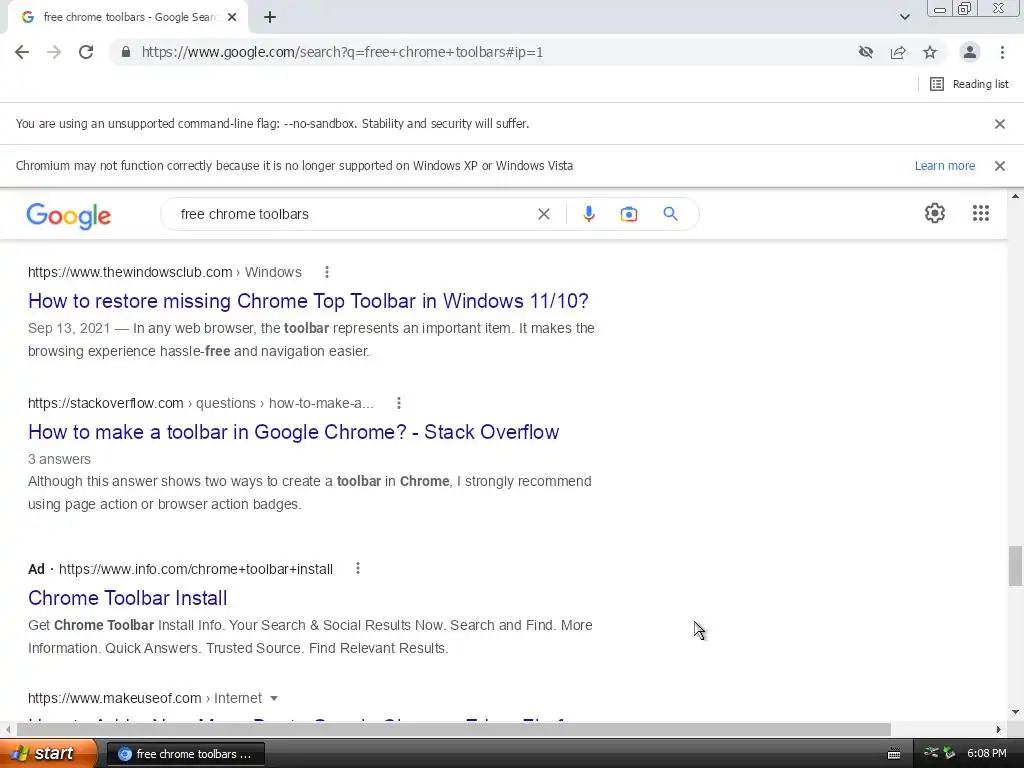The width and height of the screenshot is (1024, 768).
Task: Close the 'free chrome toolbars' tab
Action: tap(232, 18)
